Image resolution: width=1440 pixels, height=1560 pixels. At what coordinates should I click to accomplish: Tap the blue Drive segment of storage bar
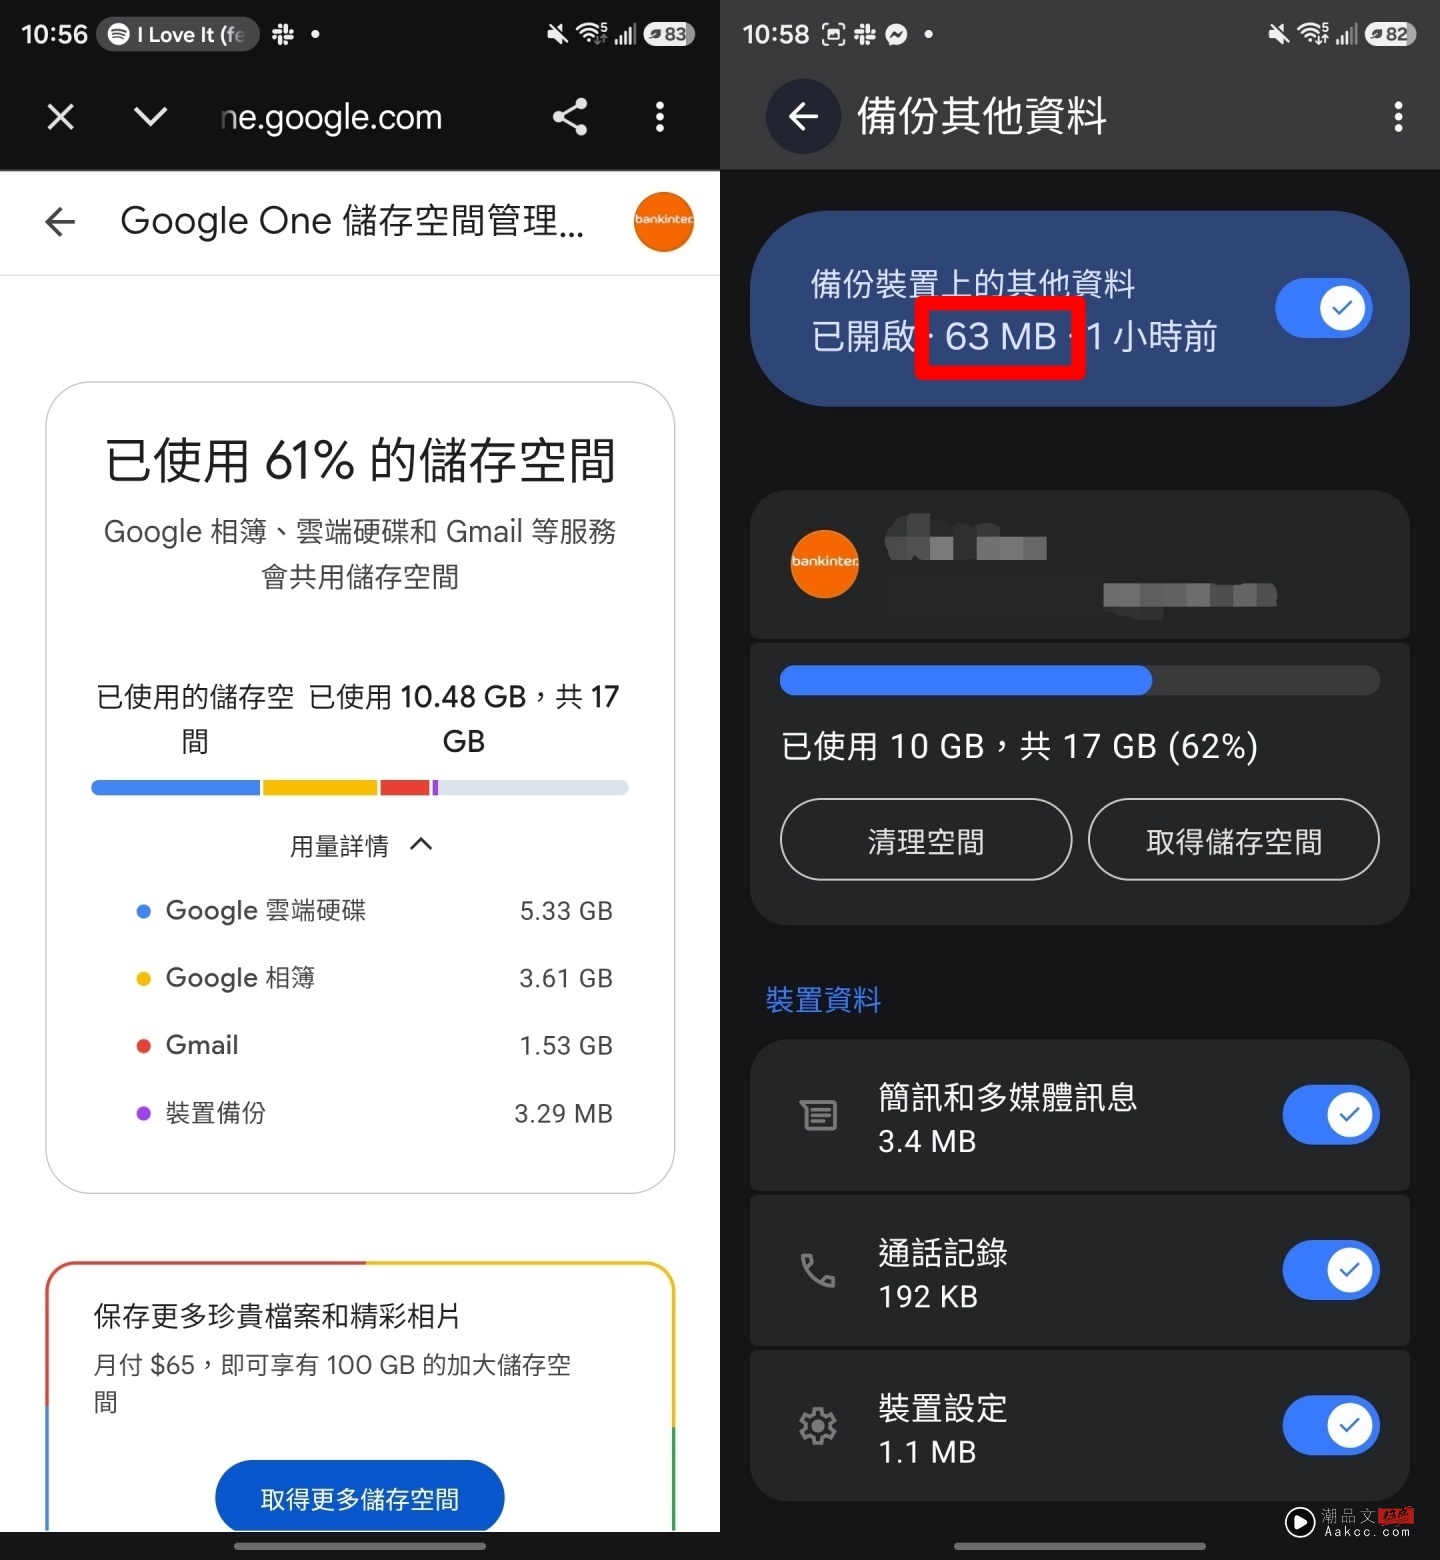coord(175,788)
